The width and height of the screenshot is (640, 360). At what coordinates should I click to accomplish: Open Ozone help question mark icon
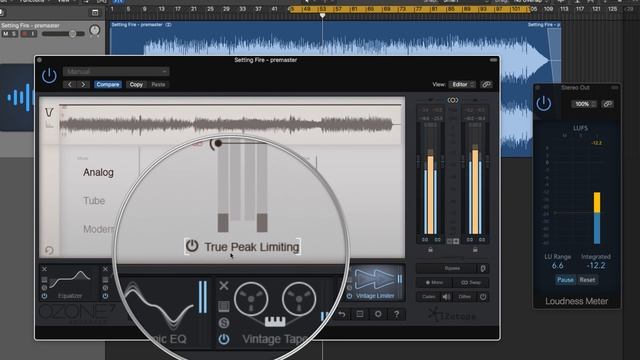pos(396,314)
